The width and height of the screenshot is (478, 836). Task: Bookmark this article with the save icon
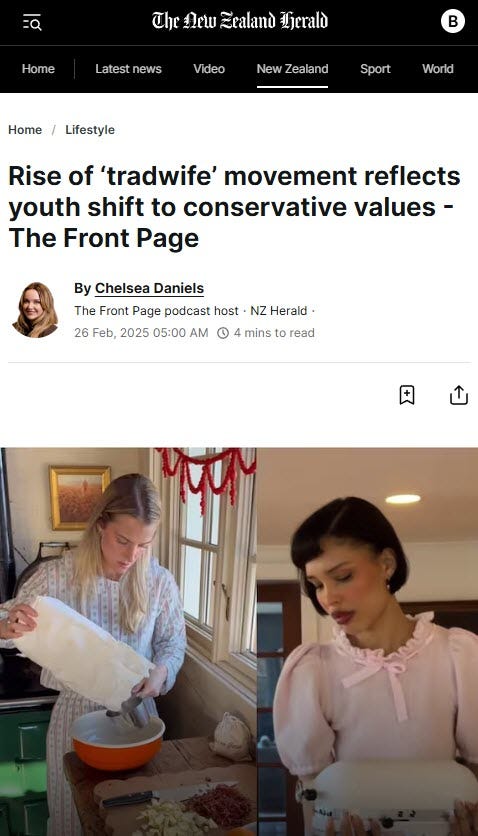pos(407,395)
